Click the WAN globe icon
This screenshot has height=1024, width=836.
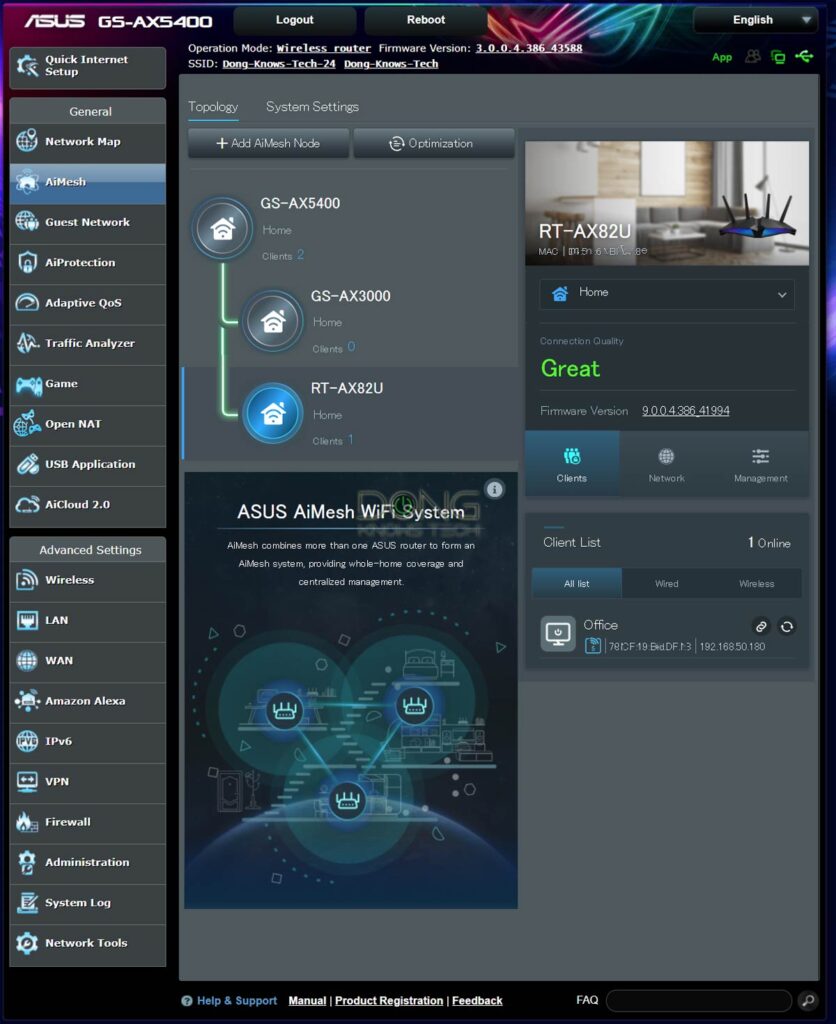(x=27, y=661)
